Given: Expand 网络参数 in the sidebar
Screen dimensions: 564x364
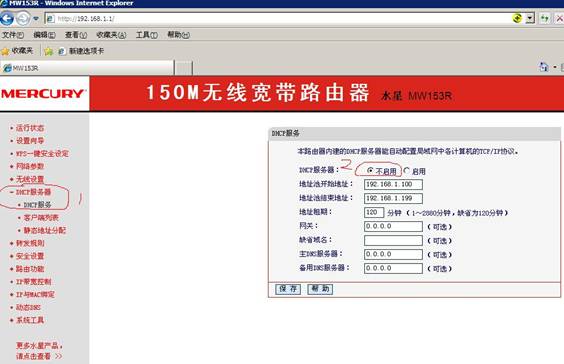Looking at the screenshot, I should 30,166.
